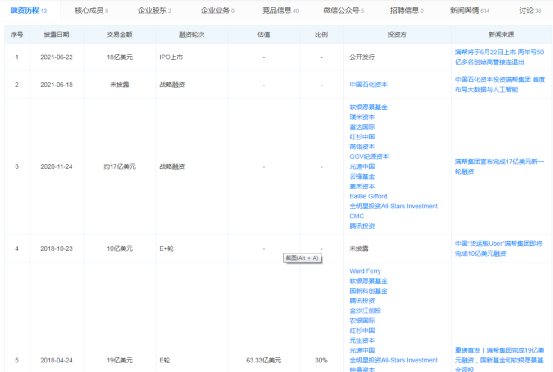This screenshot has height=372, width=553.
Task: Open investor link 富达国际
Action: (x=362, y=127)
